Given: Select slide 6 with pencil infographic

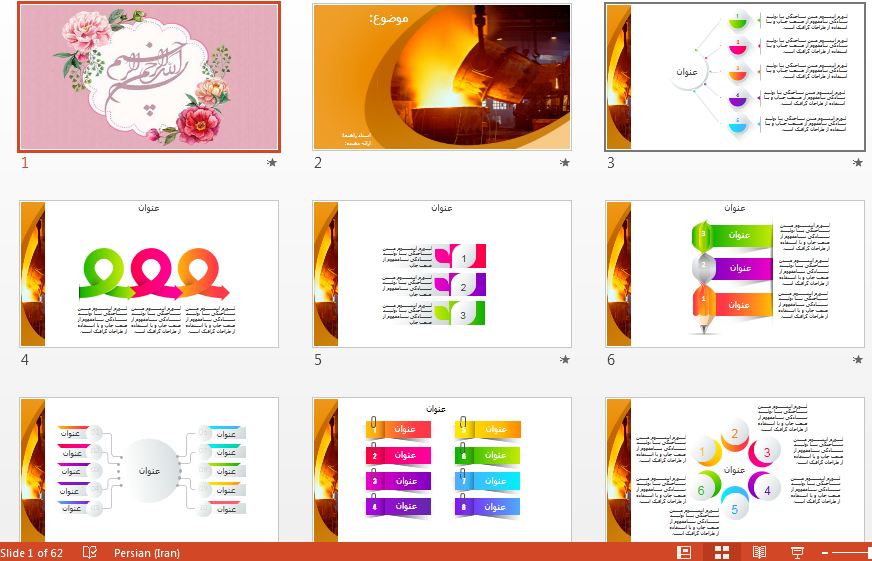Looking at the screenshot, I should [735, 273].
